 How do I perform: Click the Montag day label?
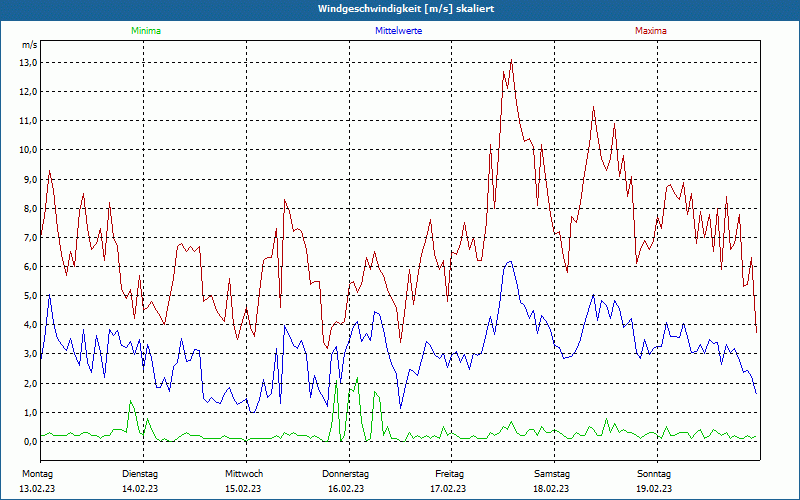point(37,474)
